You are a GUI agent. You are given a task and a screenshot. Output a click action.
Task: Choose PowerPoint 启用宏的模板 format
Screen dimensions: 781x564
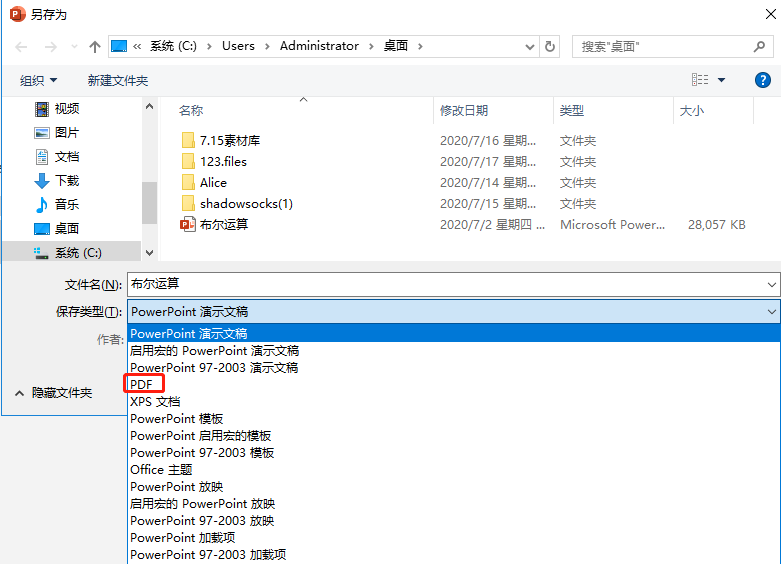point(454,435)
